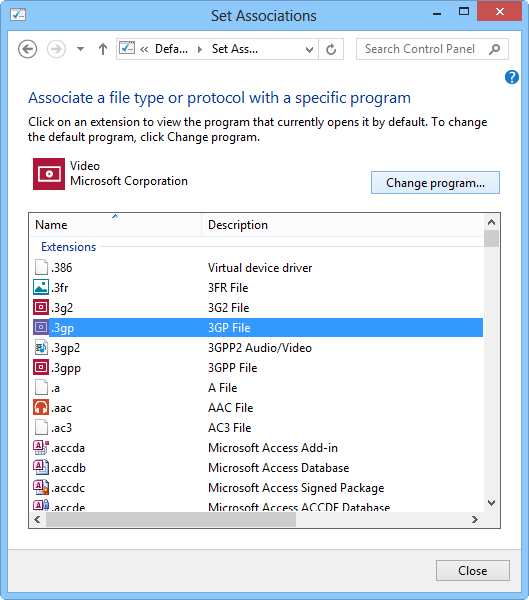Click the search magnifier icon

[495, 49]
